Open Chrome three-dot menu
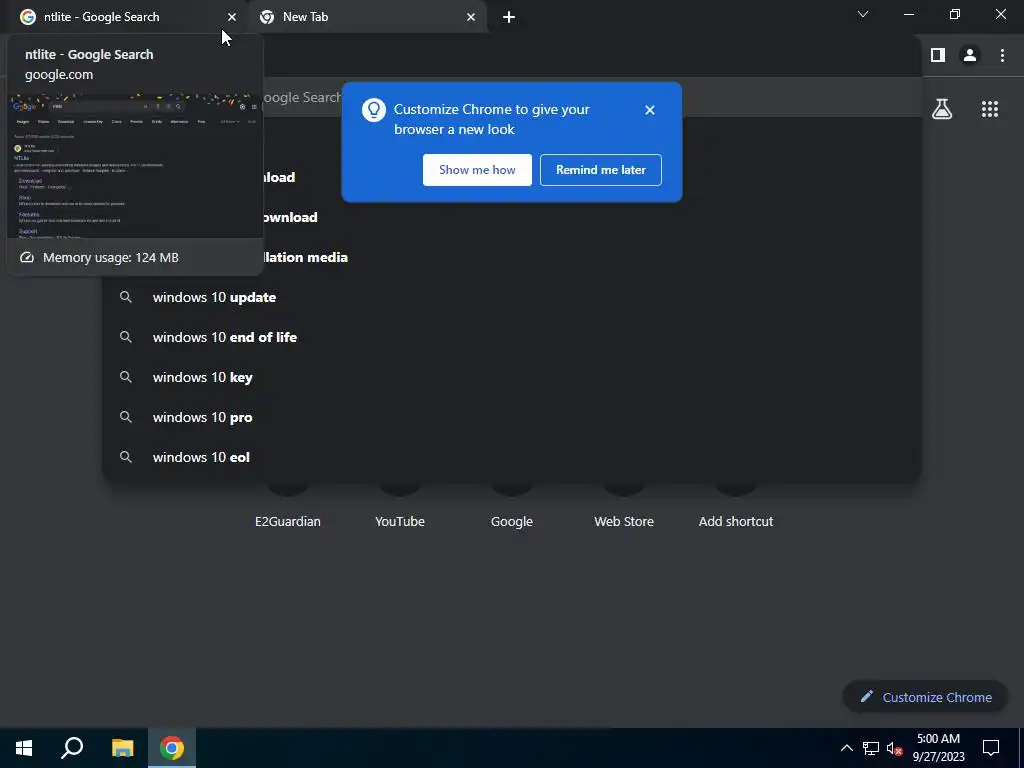Viewport: 1024px width, 768px height. click(1002, 56)
